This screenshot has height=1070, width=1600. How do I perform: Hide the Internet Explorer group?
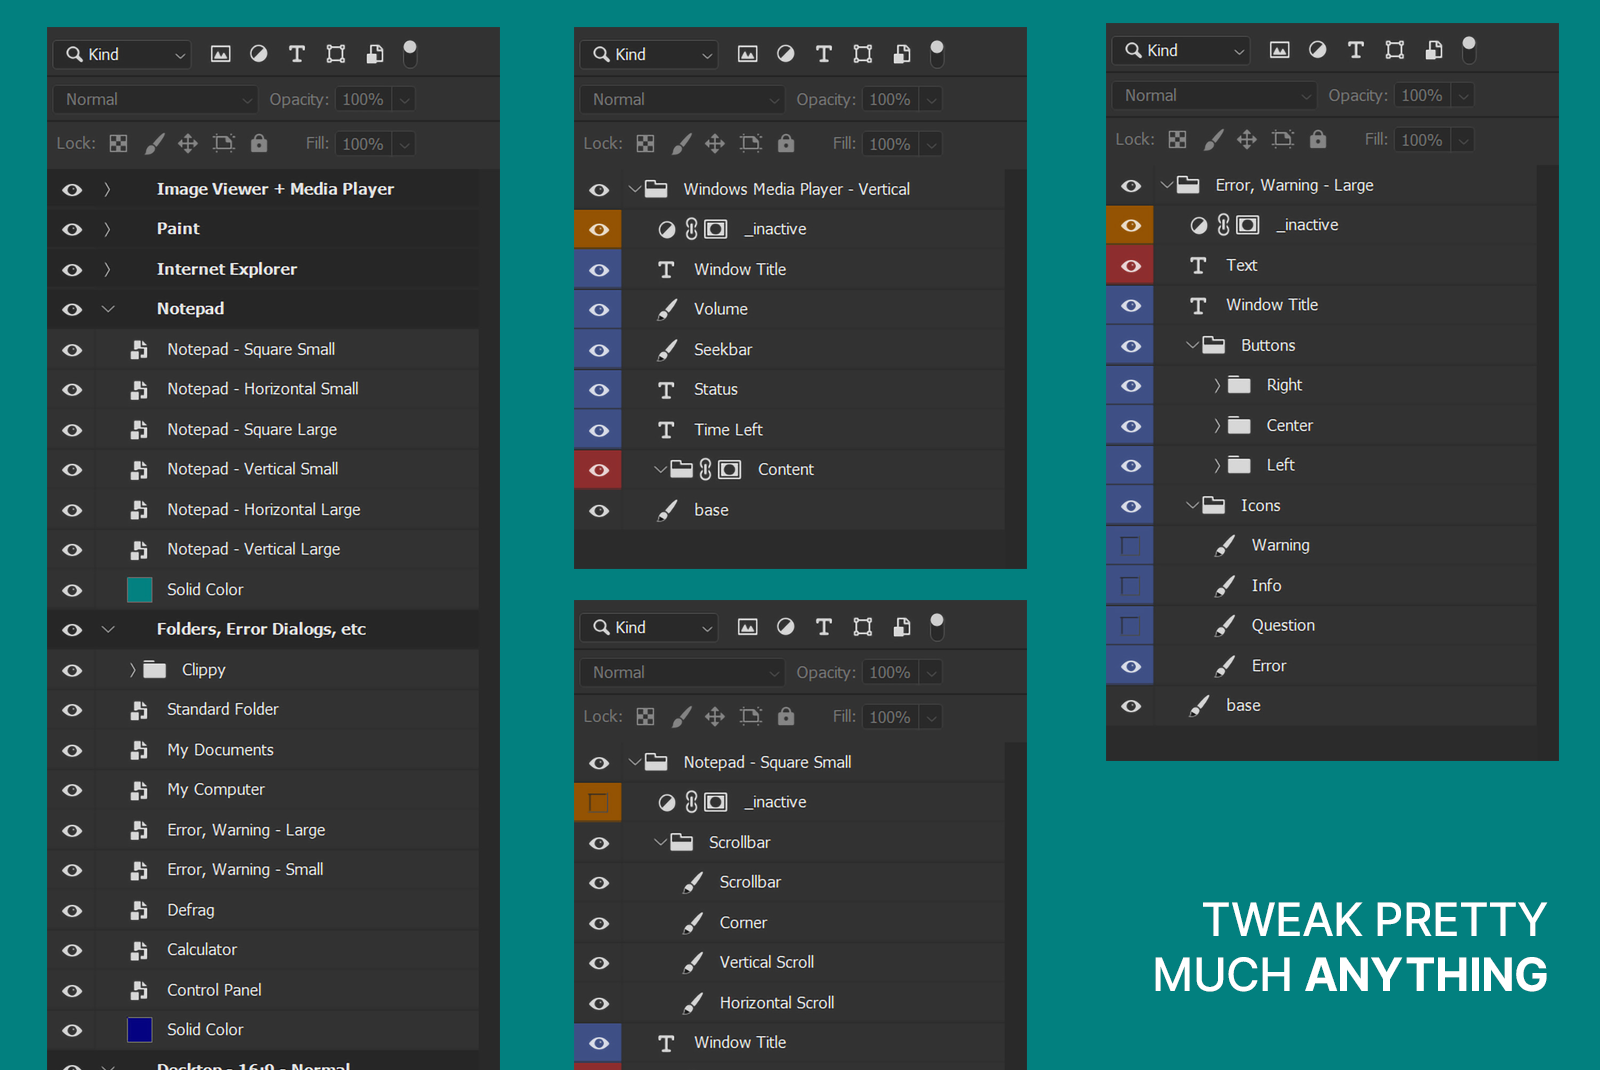(72, 269)
